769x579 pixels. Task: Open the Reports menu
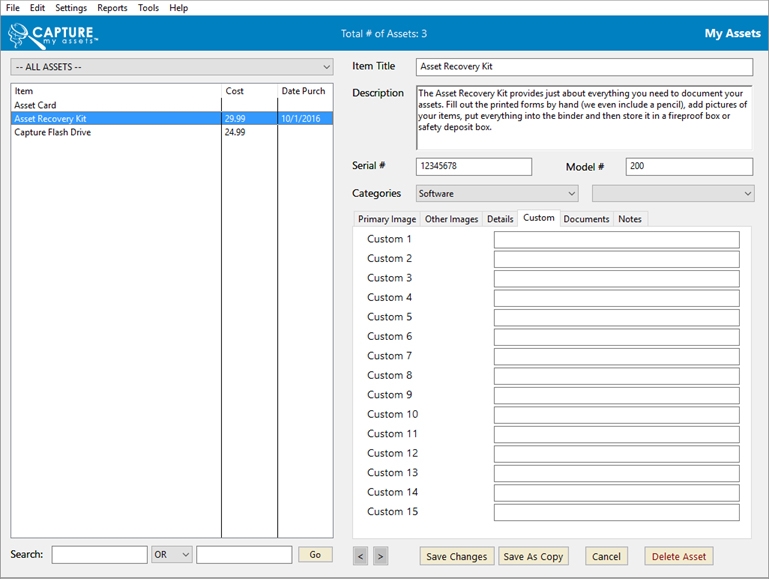[112, 8]
